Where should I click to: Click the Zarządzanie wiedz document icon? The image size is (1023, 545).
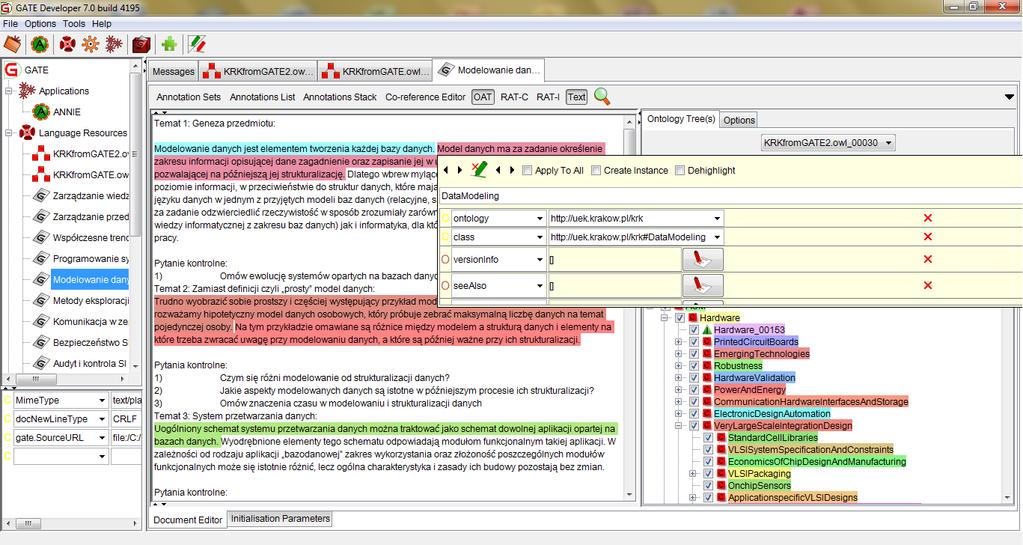click(x=41, y=195)
